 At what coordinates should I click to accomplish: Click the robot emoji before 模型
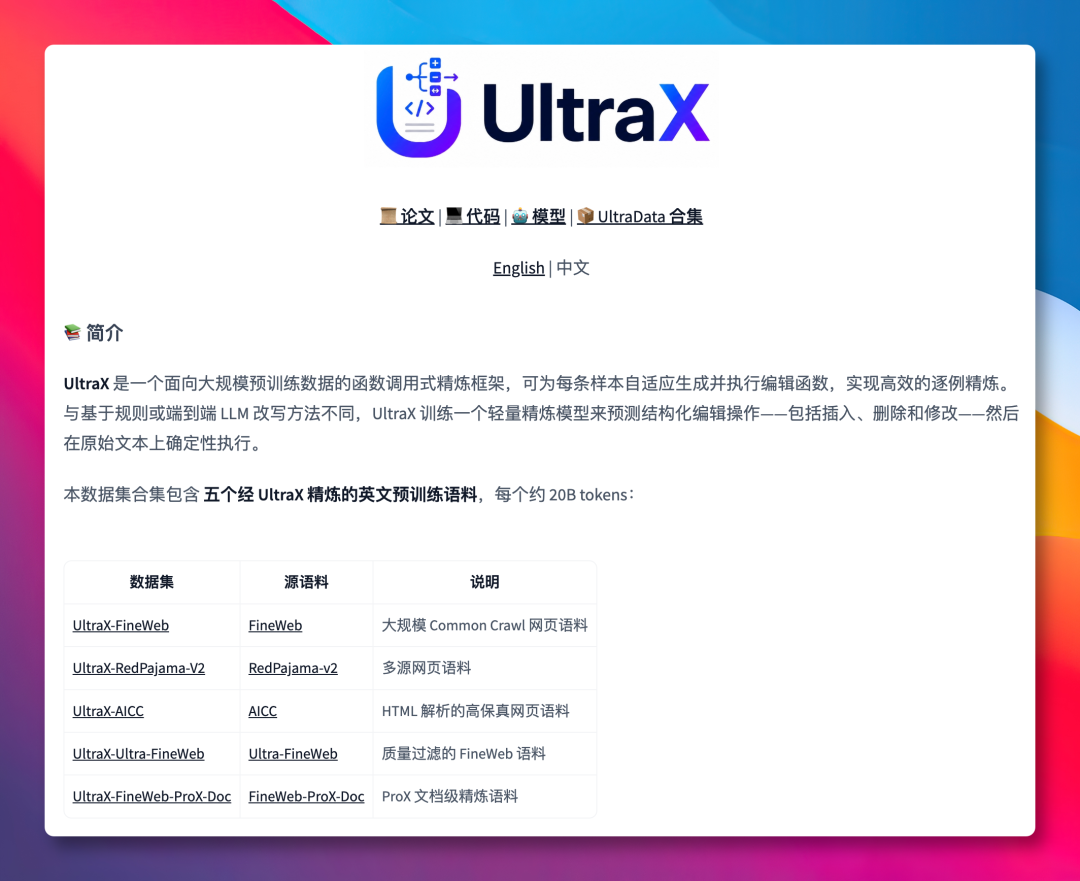click(520, 216)
